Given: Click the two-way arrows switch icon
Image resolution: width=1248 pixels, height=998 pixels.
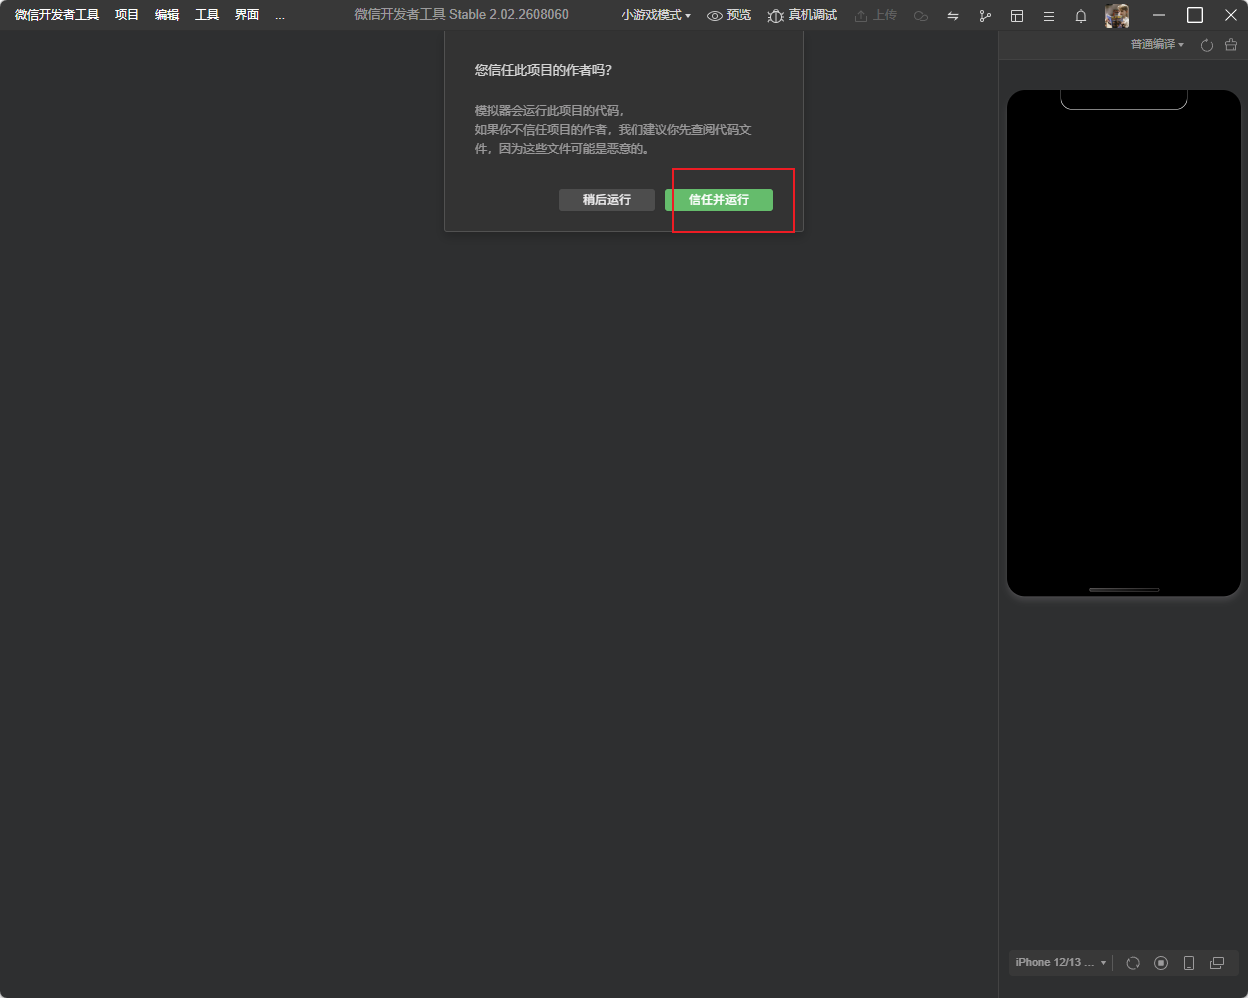Looking at the screenshot, I should (x=953, y=16).
